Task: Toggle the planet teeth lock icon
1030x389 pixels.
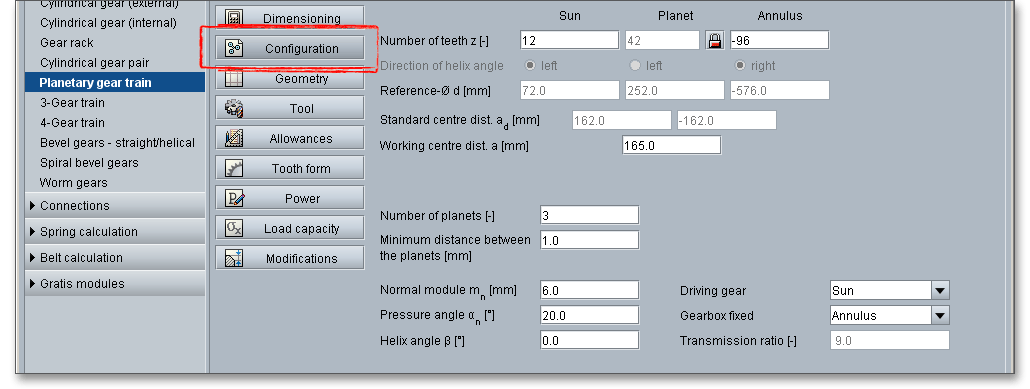Action: (x=715, y=41)
